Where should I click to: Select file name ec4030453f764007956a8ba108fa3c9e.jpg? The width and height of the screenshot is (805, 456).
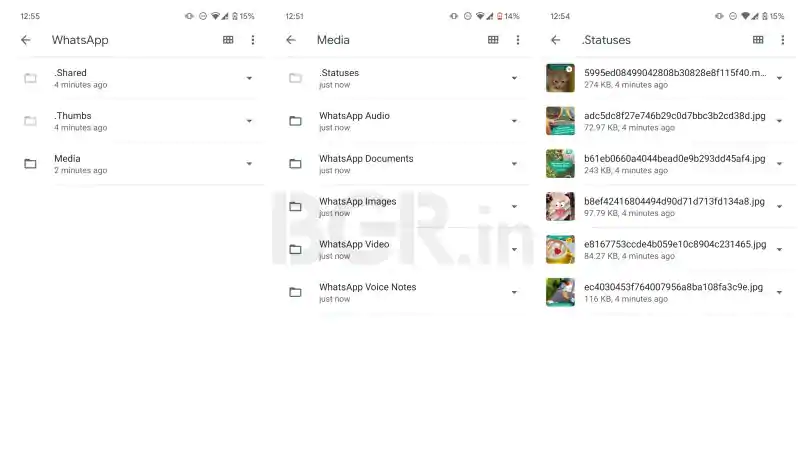point(674,287)
